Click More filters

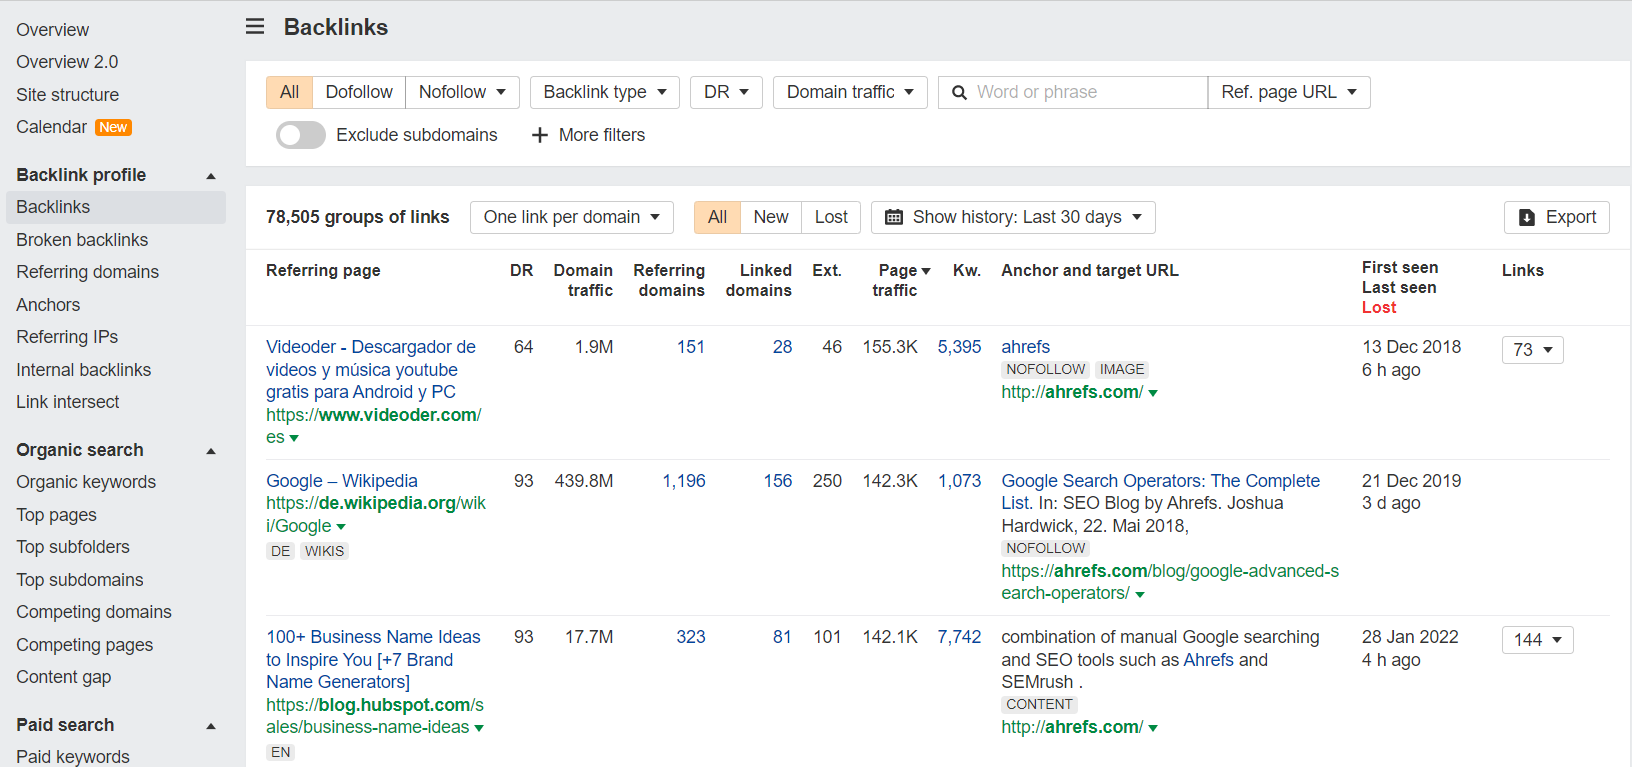coord(588,135)
